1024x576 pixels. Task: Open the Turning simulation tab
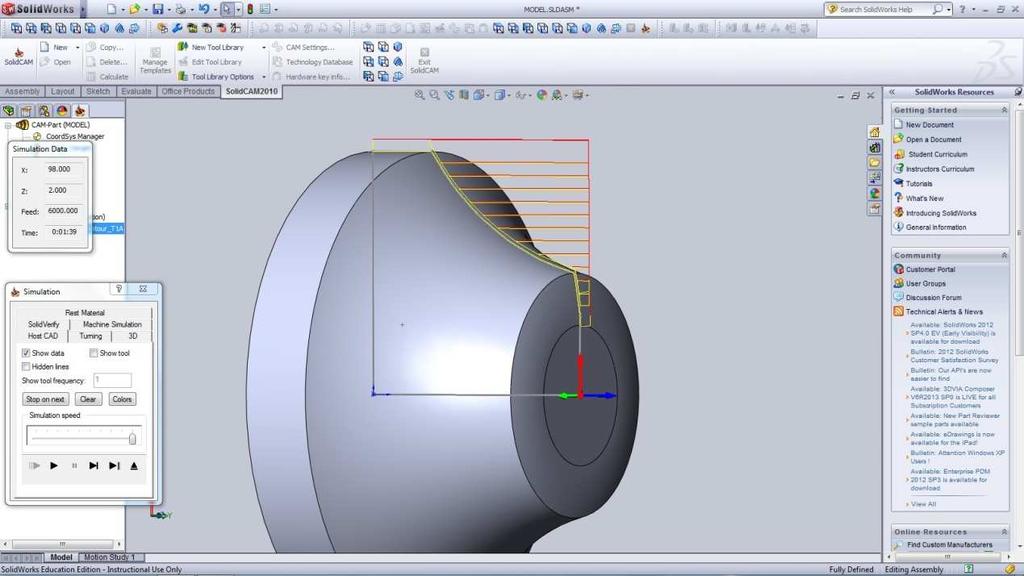point(91,336)
